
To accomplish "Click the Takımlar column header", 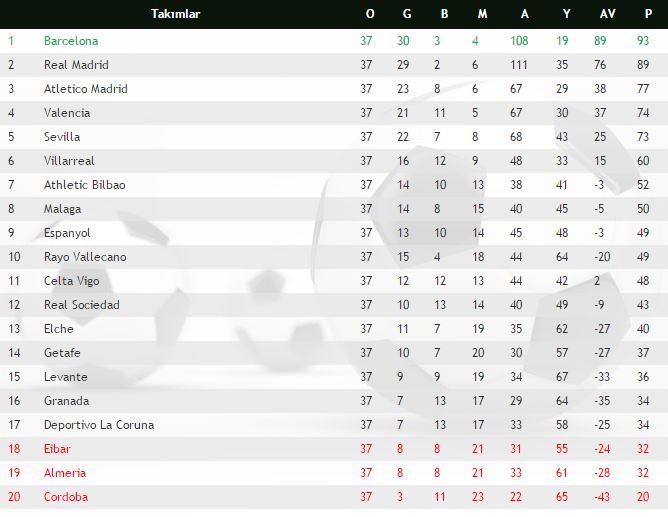I will click(x=175, y=14).
